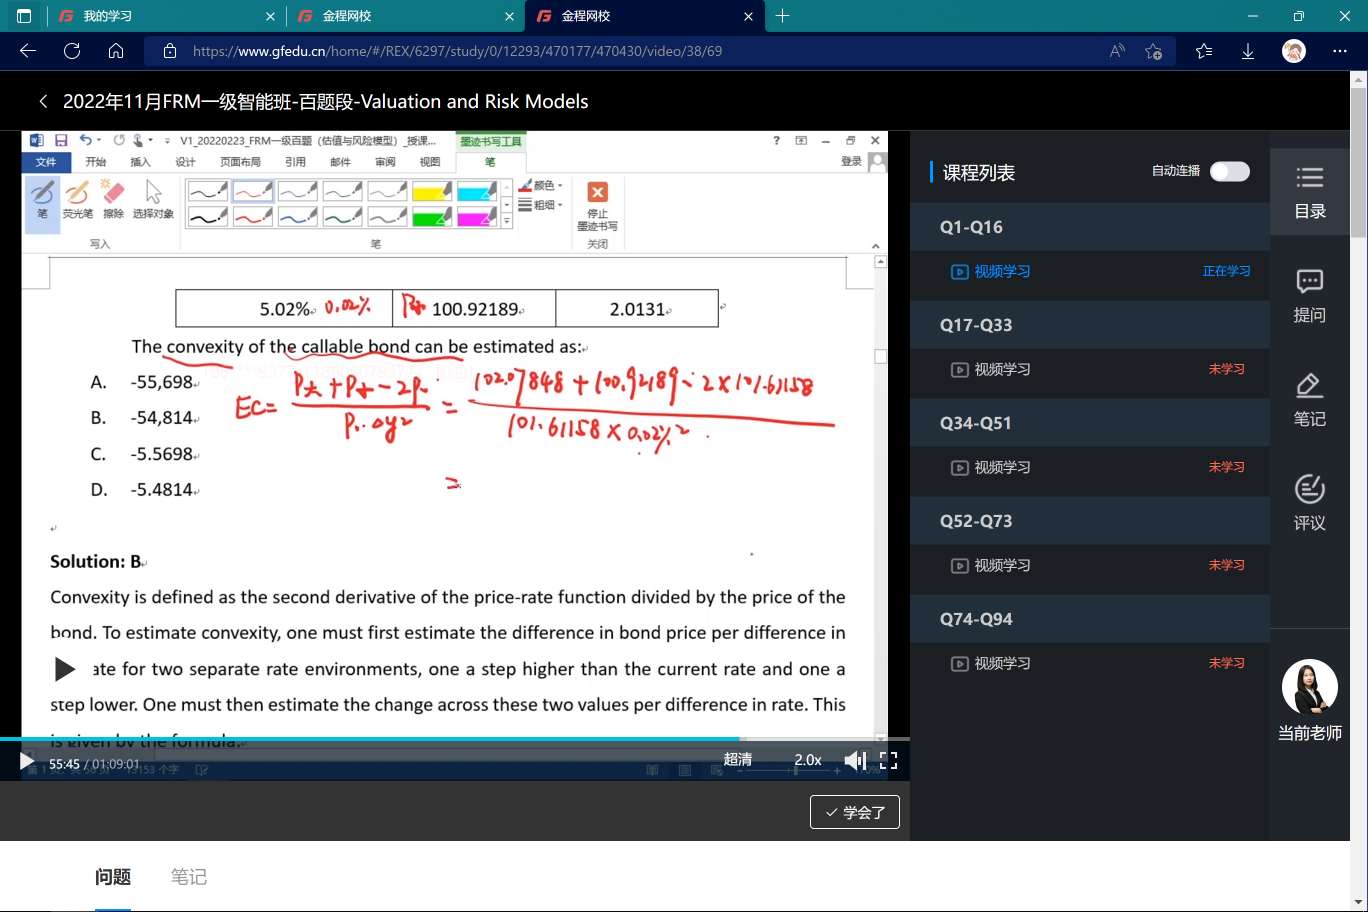Click the 学会了 button

[855, 812]
